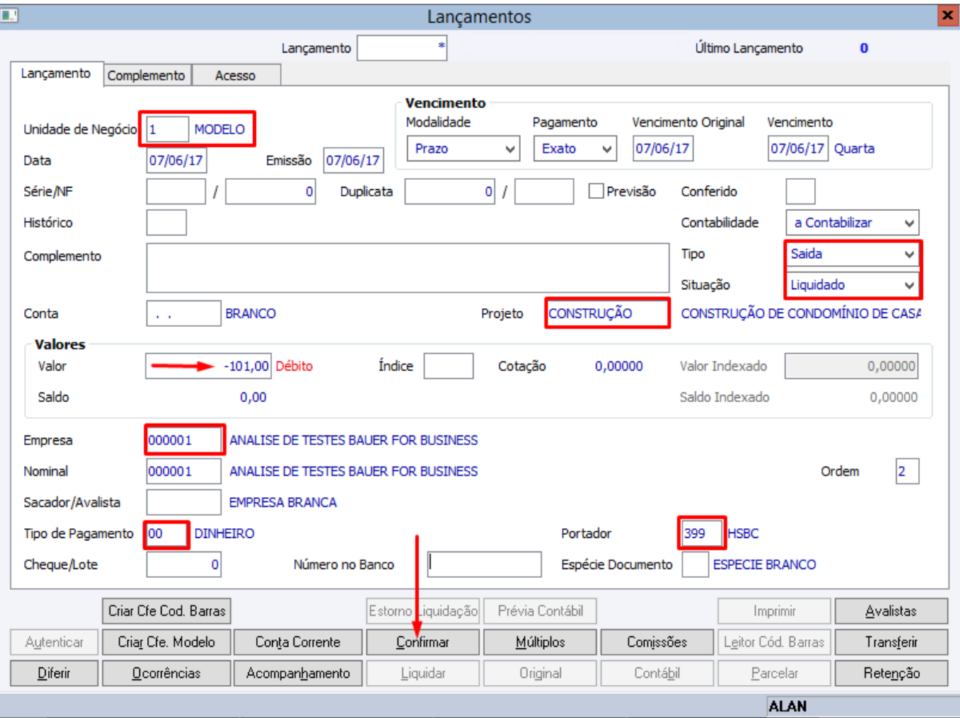Click the Série field
The height and width of the screenshot is (718, 960).
click(176, 192)
